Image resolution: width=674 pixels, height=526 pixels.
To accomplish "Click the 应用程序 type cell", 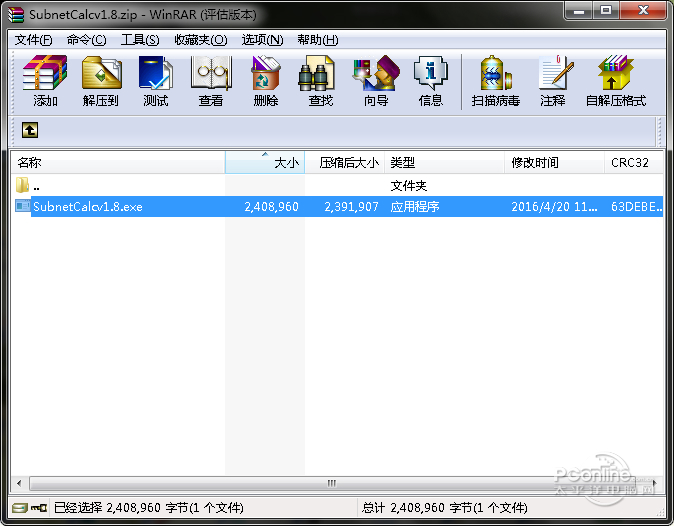I will (x=415, y=207).
